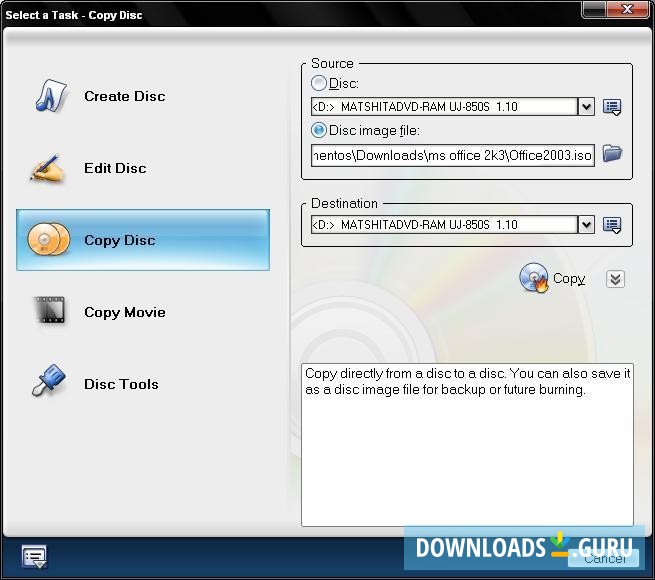
Task: Click the Copy button to start burning
Action: 553,278
